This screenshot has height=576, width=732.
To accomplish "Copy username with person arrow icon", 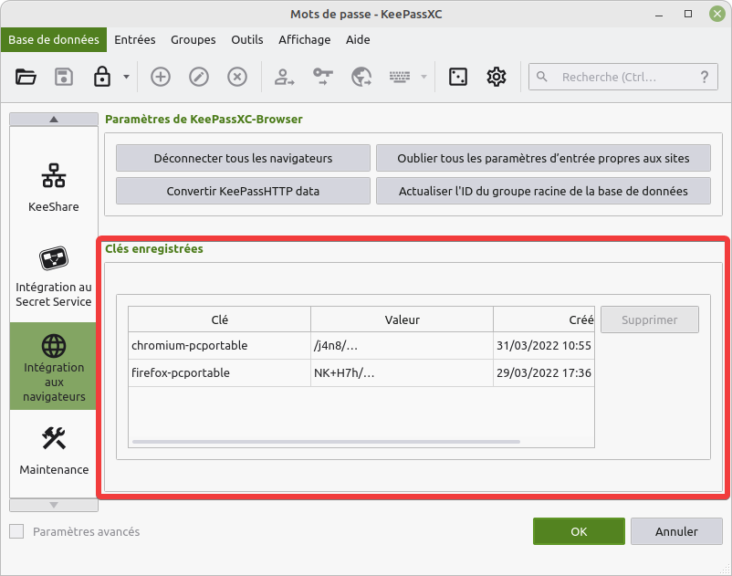I will tap(284, 77).
